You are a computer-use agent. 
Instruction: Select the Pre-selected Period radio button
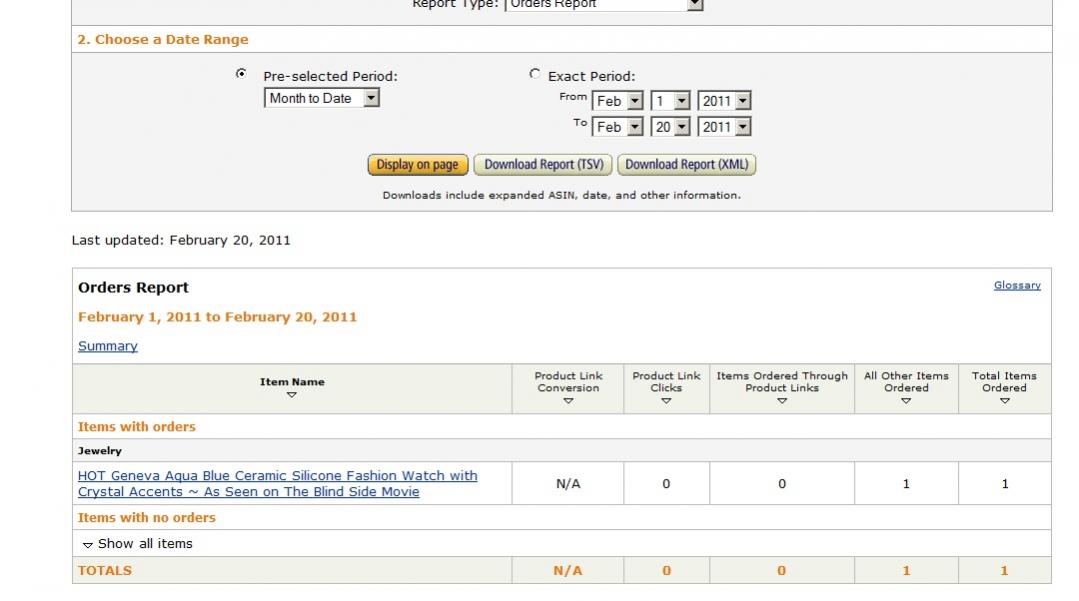coord(241,74)
